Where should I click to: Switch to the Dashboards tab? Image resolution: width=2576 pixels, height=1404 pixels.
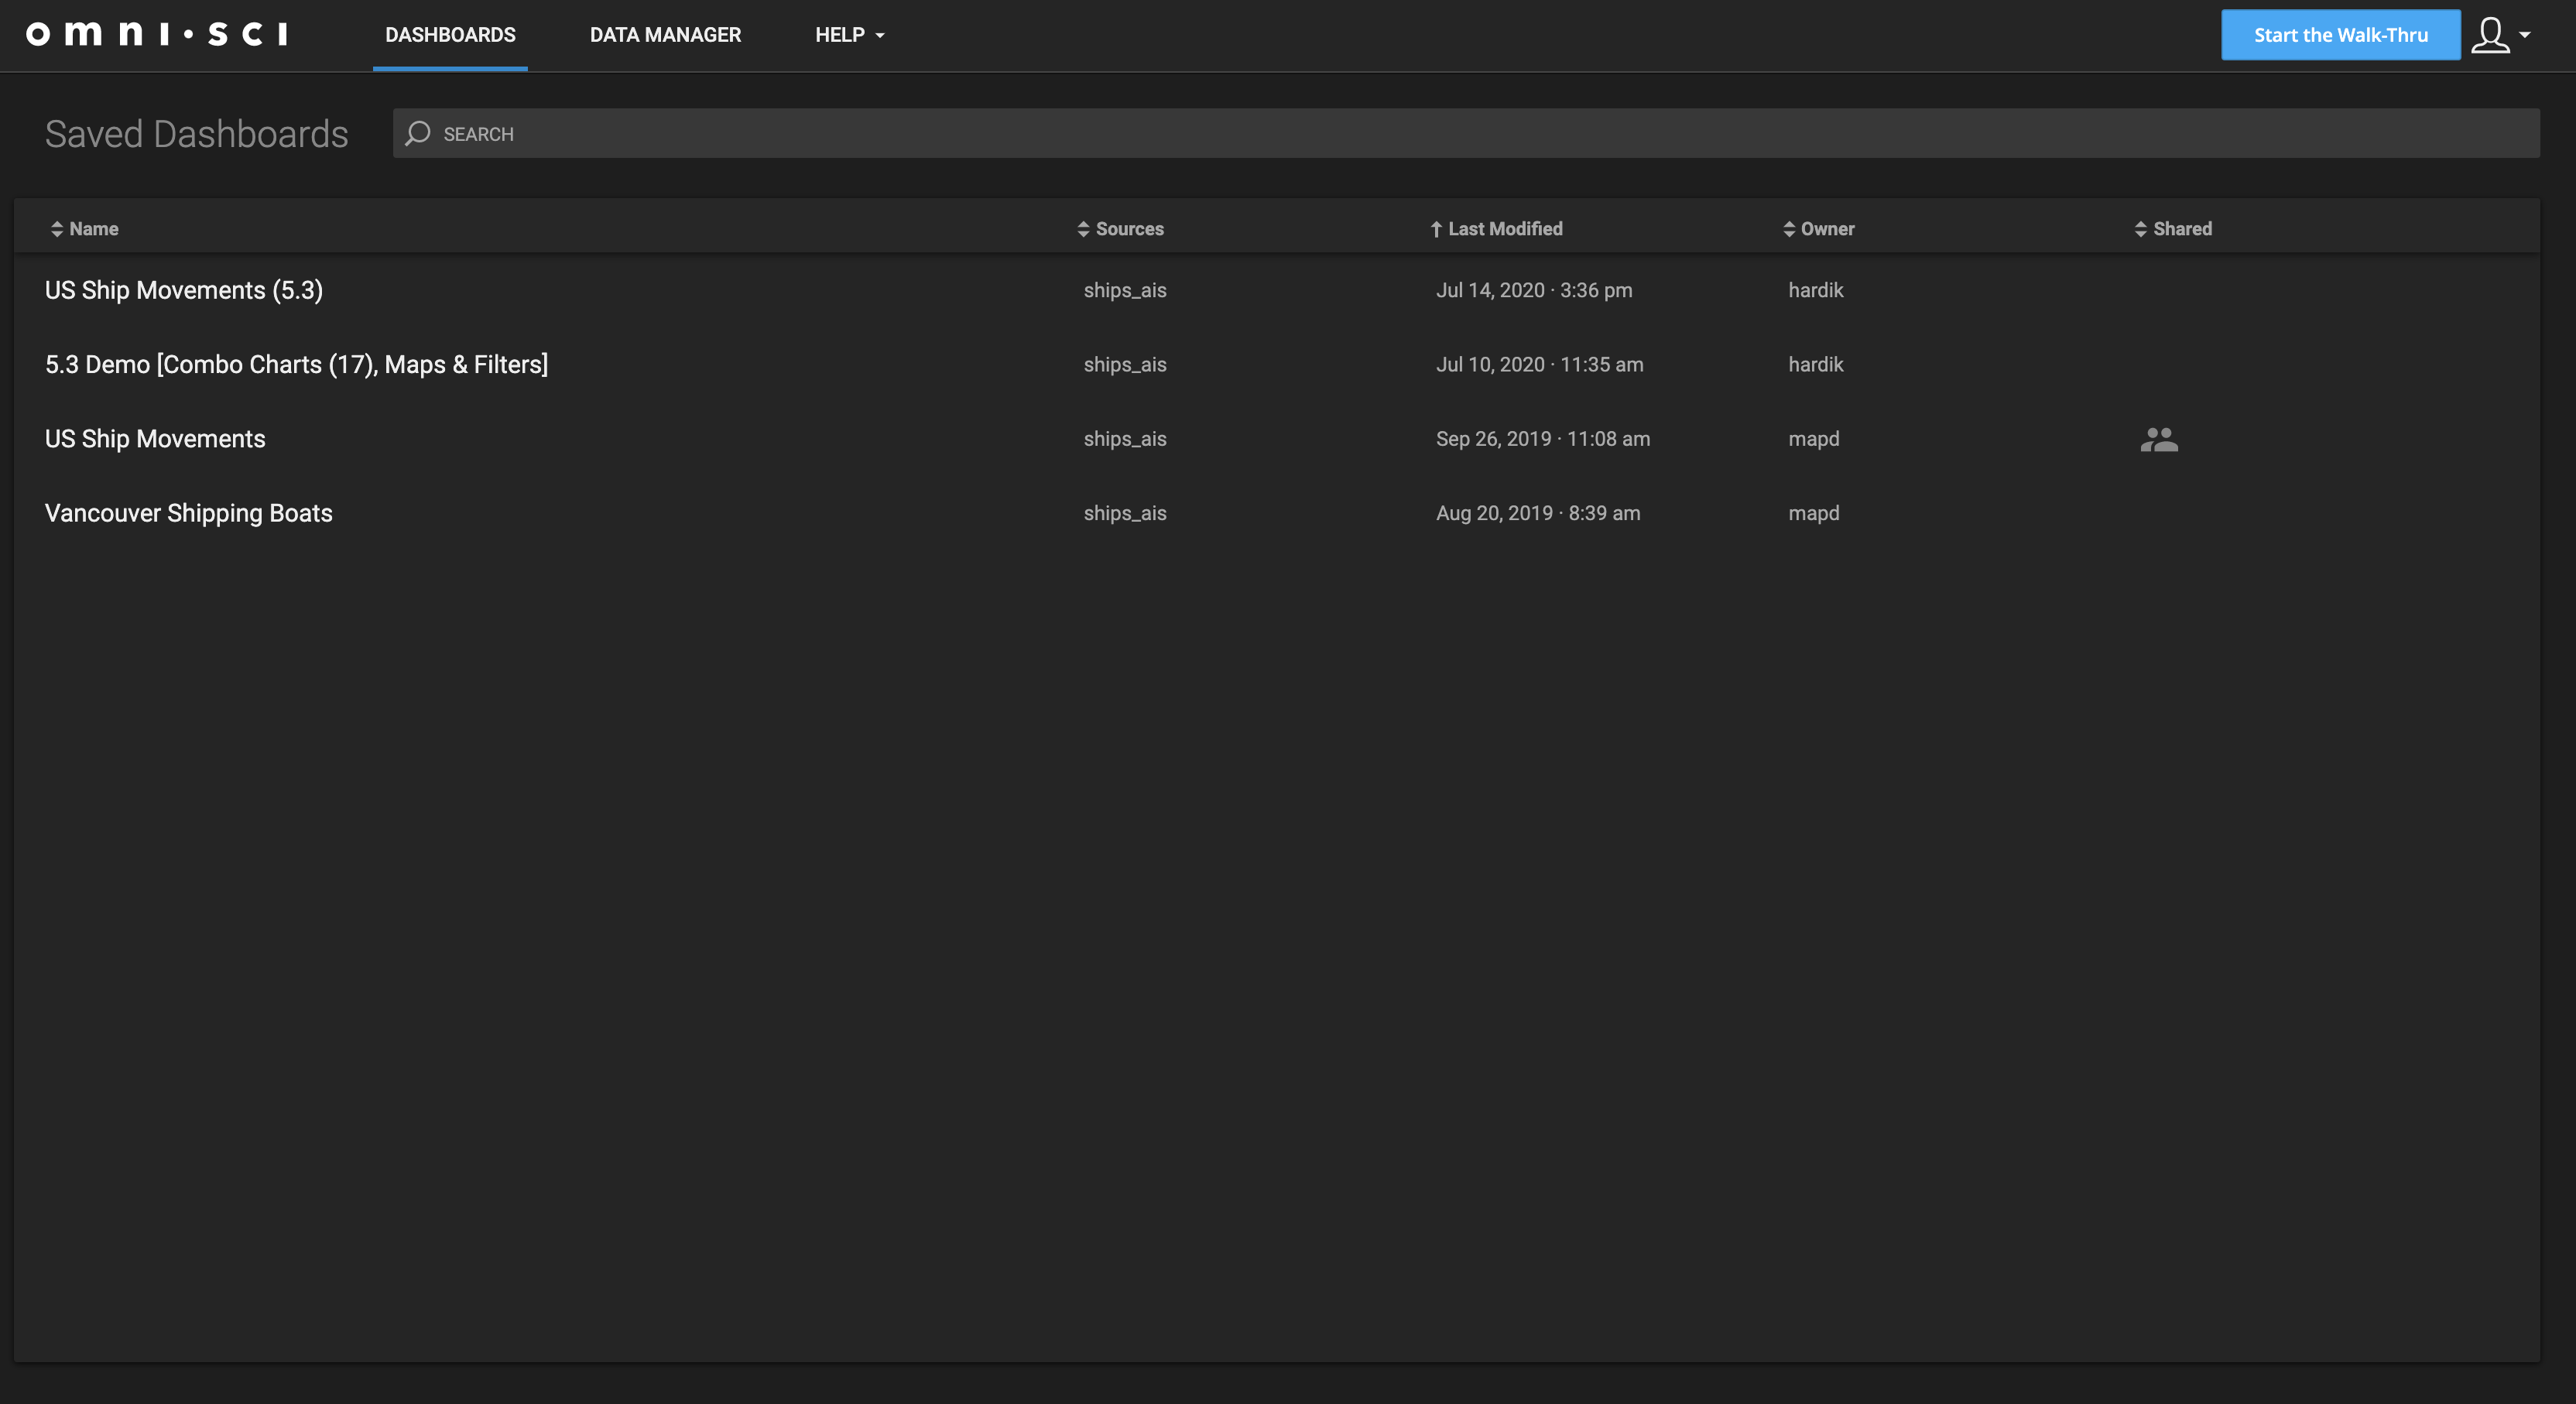[450, 35]
